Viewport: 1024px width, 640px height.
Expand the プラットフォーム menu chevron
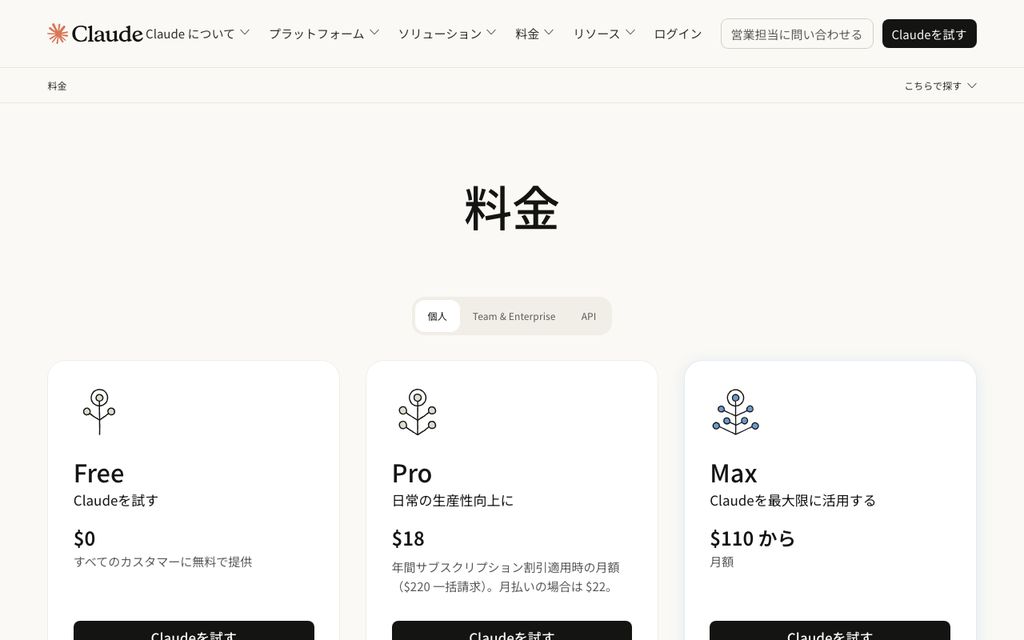(374, 32)
